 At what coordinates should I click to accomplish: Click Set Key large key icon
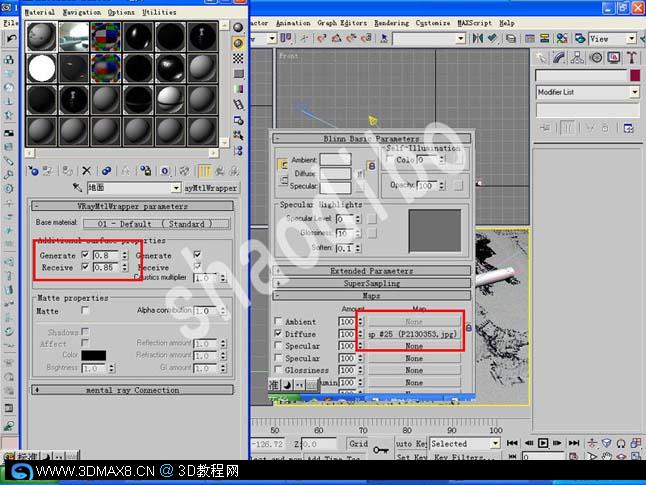pyautogui.click(x=381, y=450)
